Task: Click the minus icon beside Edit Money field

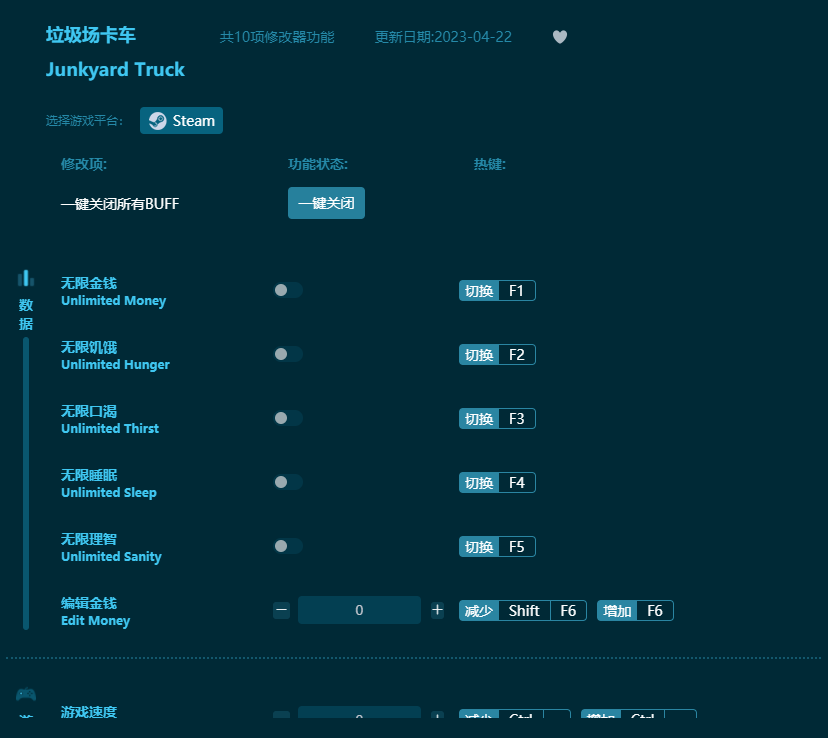Action: pyautogui.click(x=281, y=610)
